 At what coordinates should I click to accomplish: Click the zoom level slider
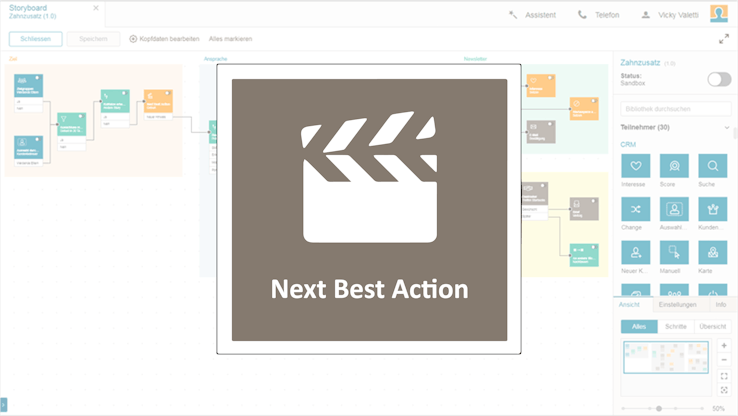(659, 408)
